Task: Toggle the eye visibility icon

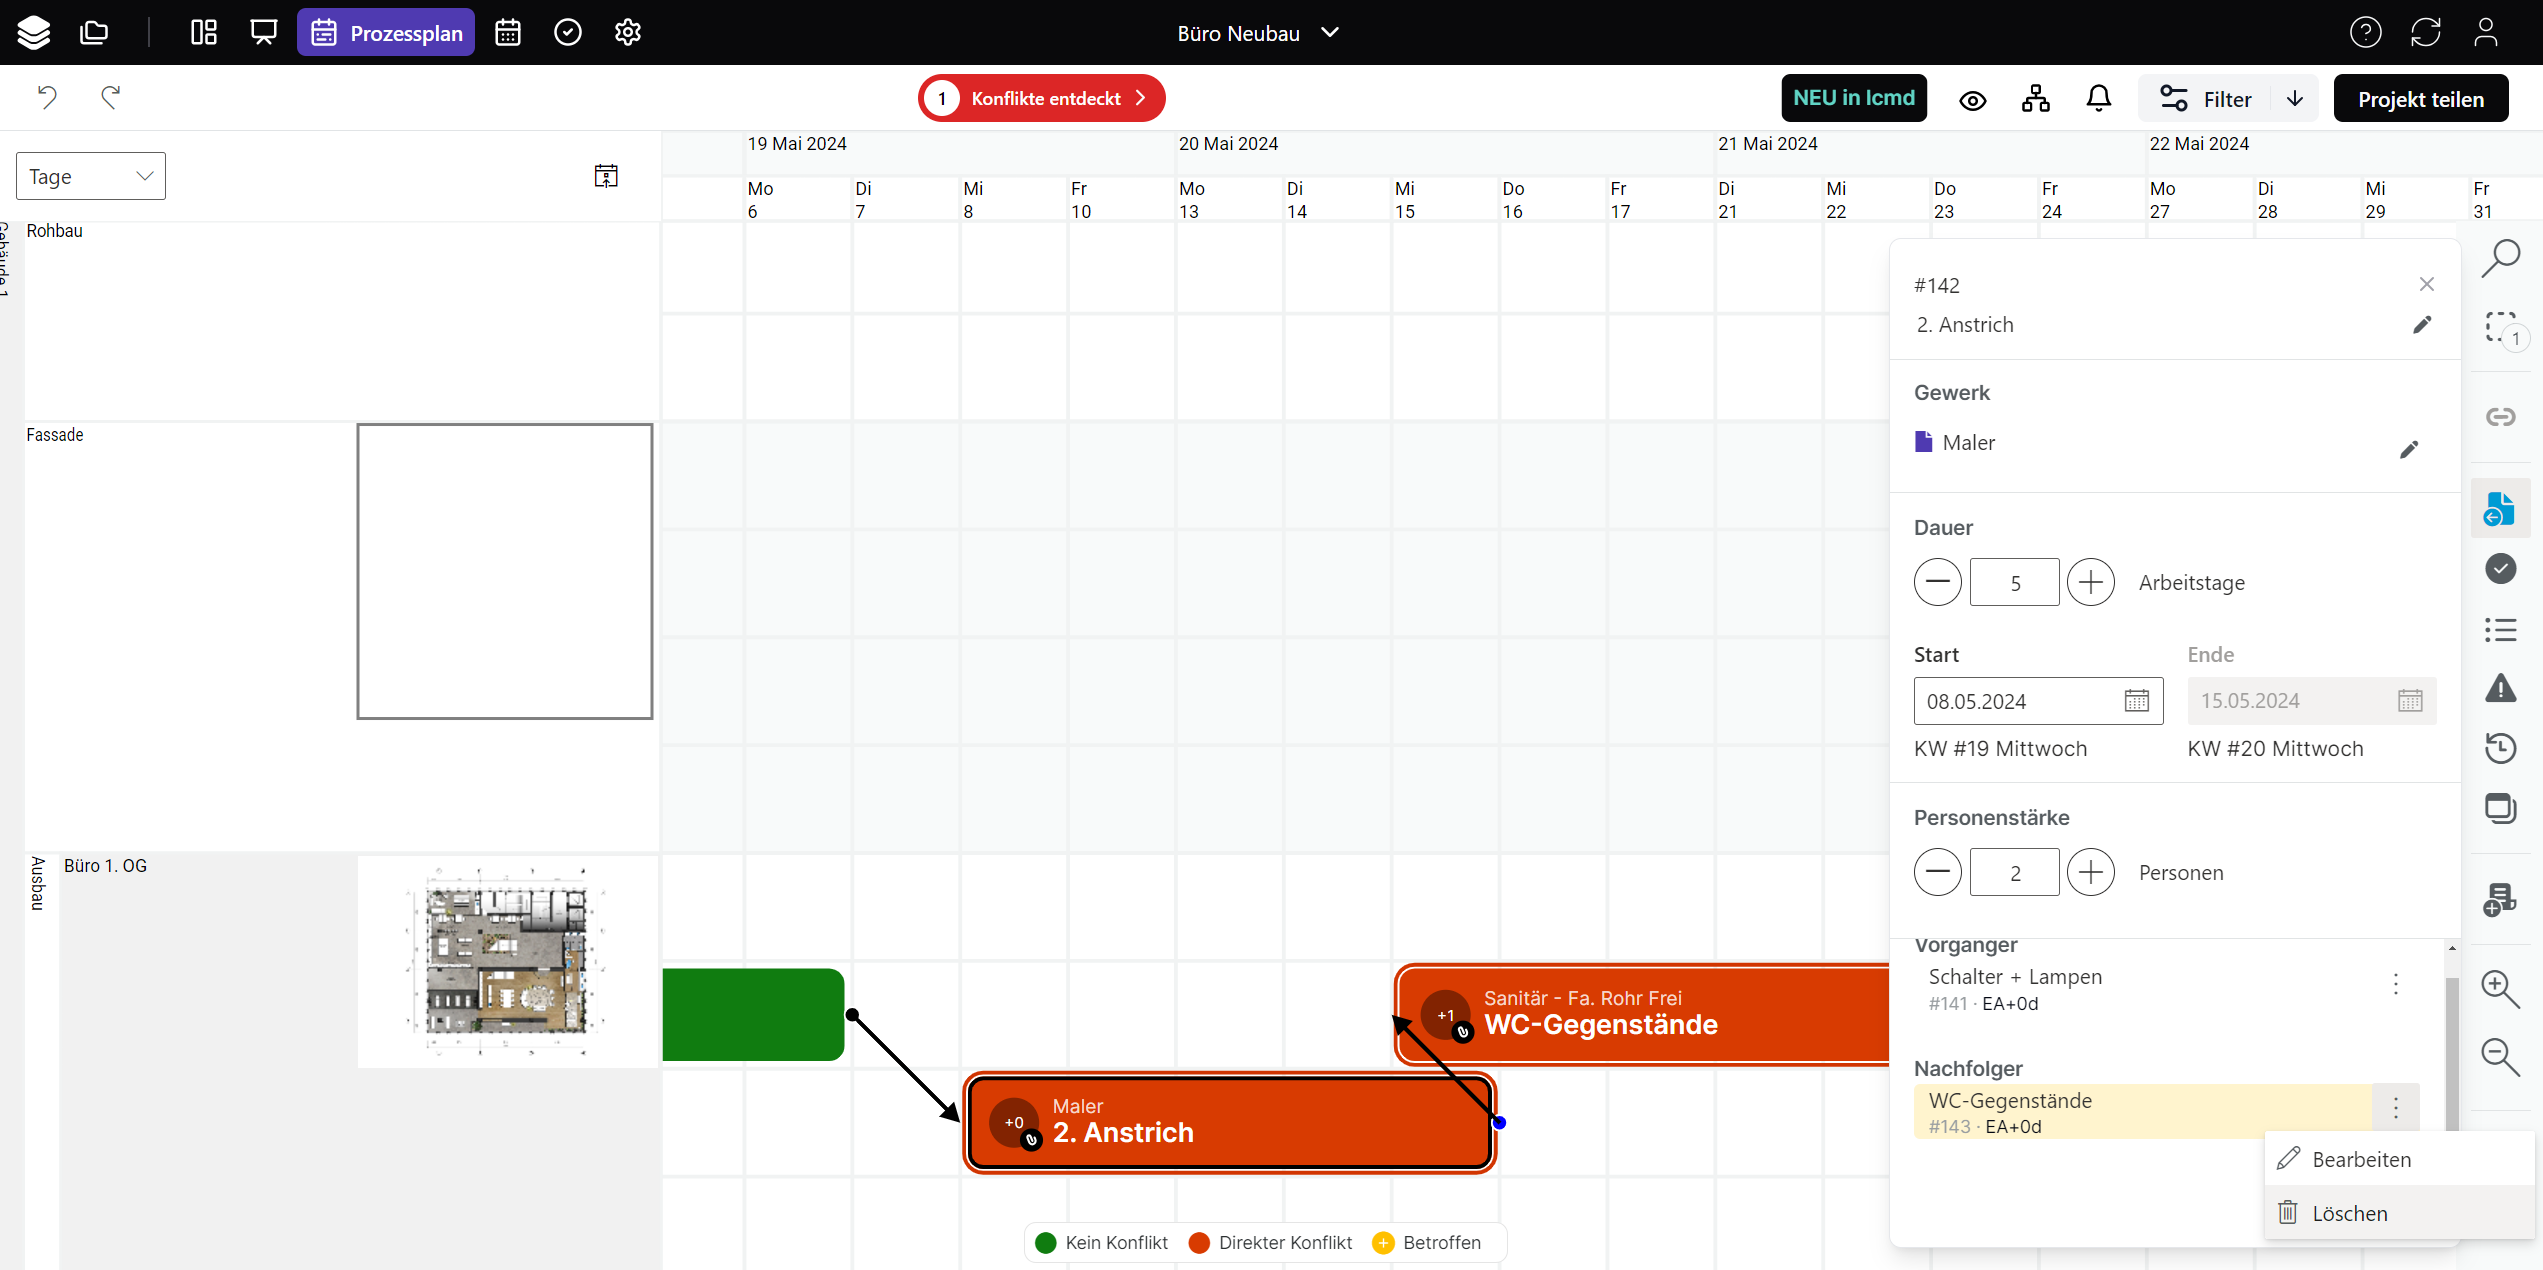Action: 1972,100
